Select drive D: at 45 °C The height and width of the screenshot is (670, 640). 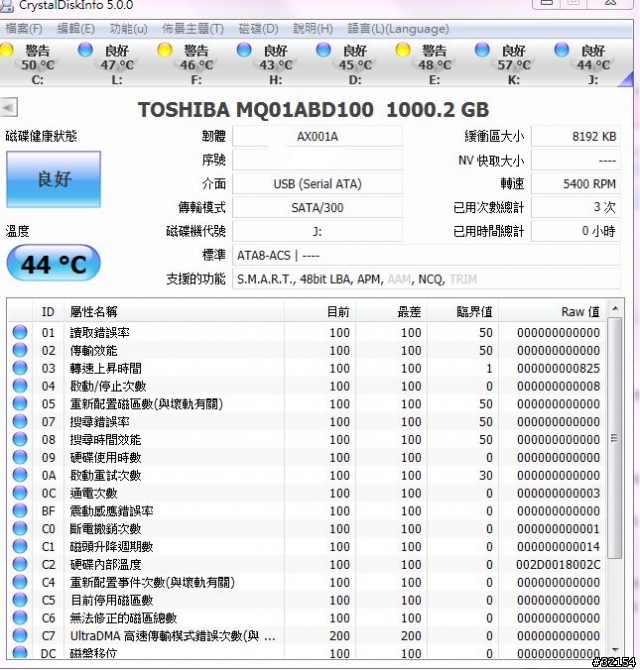[x=350, y=64]
